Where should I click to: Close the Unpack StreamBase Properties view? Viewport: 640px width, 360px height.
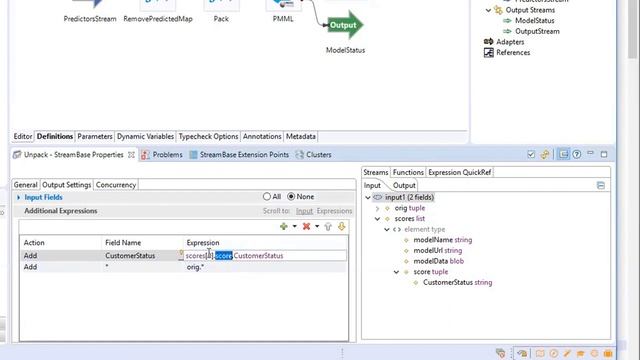pos(131,155)
